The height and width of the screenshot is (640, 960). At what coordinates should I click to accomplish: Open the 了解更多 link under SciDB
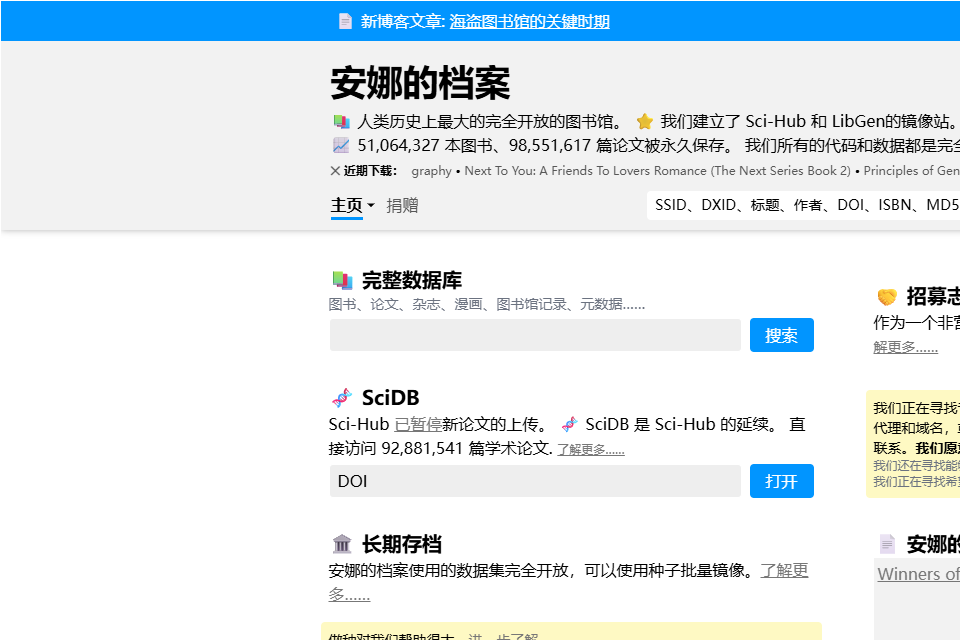591,450
